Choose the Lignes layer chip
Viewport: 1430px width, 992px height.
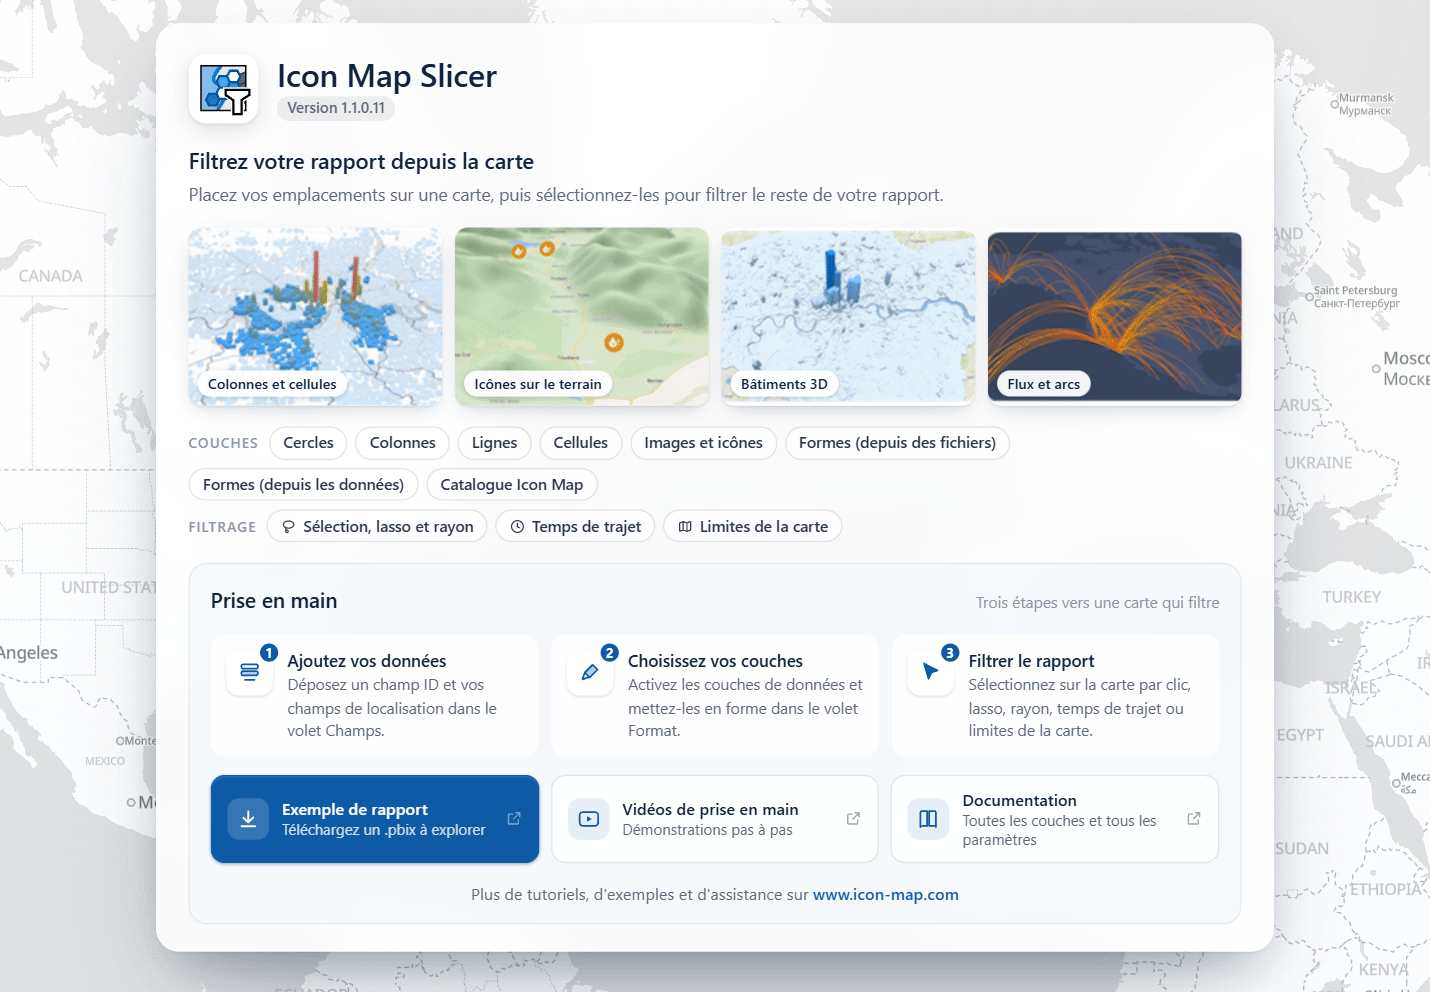pyautogui.click(x=495, y=443)
